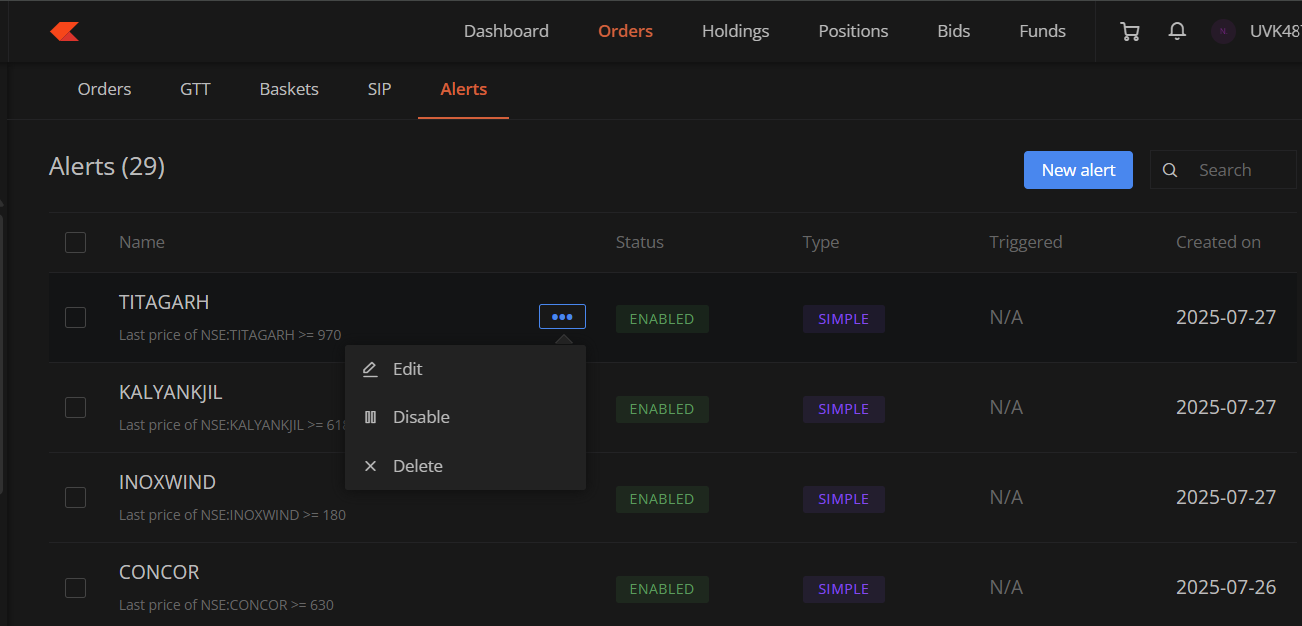1302x626 pixels.
Task: Click the user profile avatar
Action: (1223, 32)
